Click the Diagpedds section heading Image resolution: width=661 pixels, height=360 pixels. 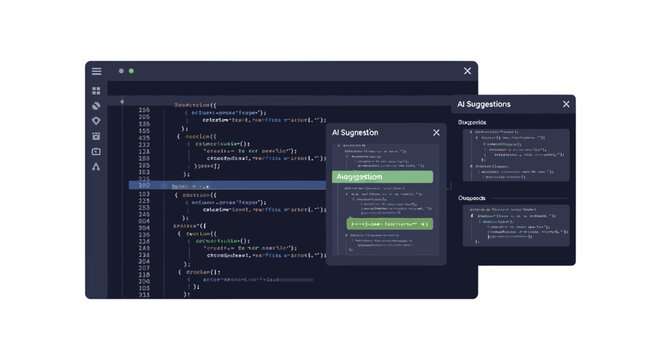472,122
